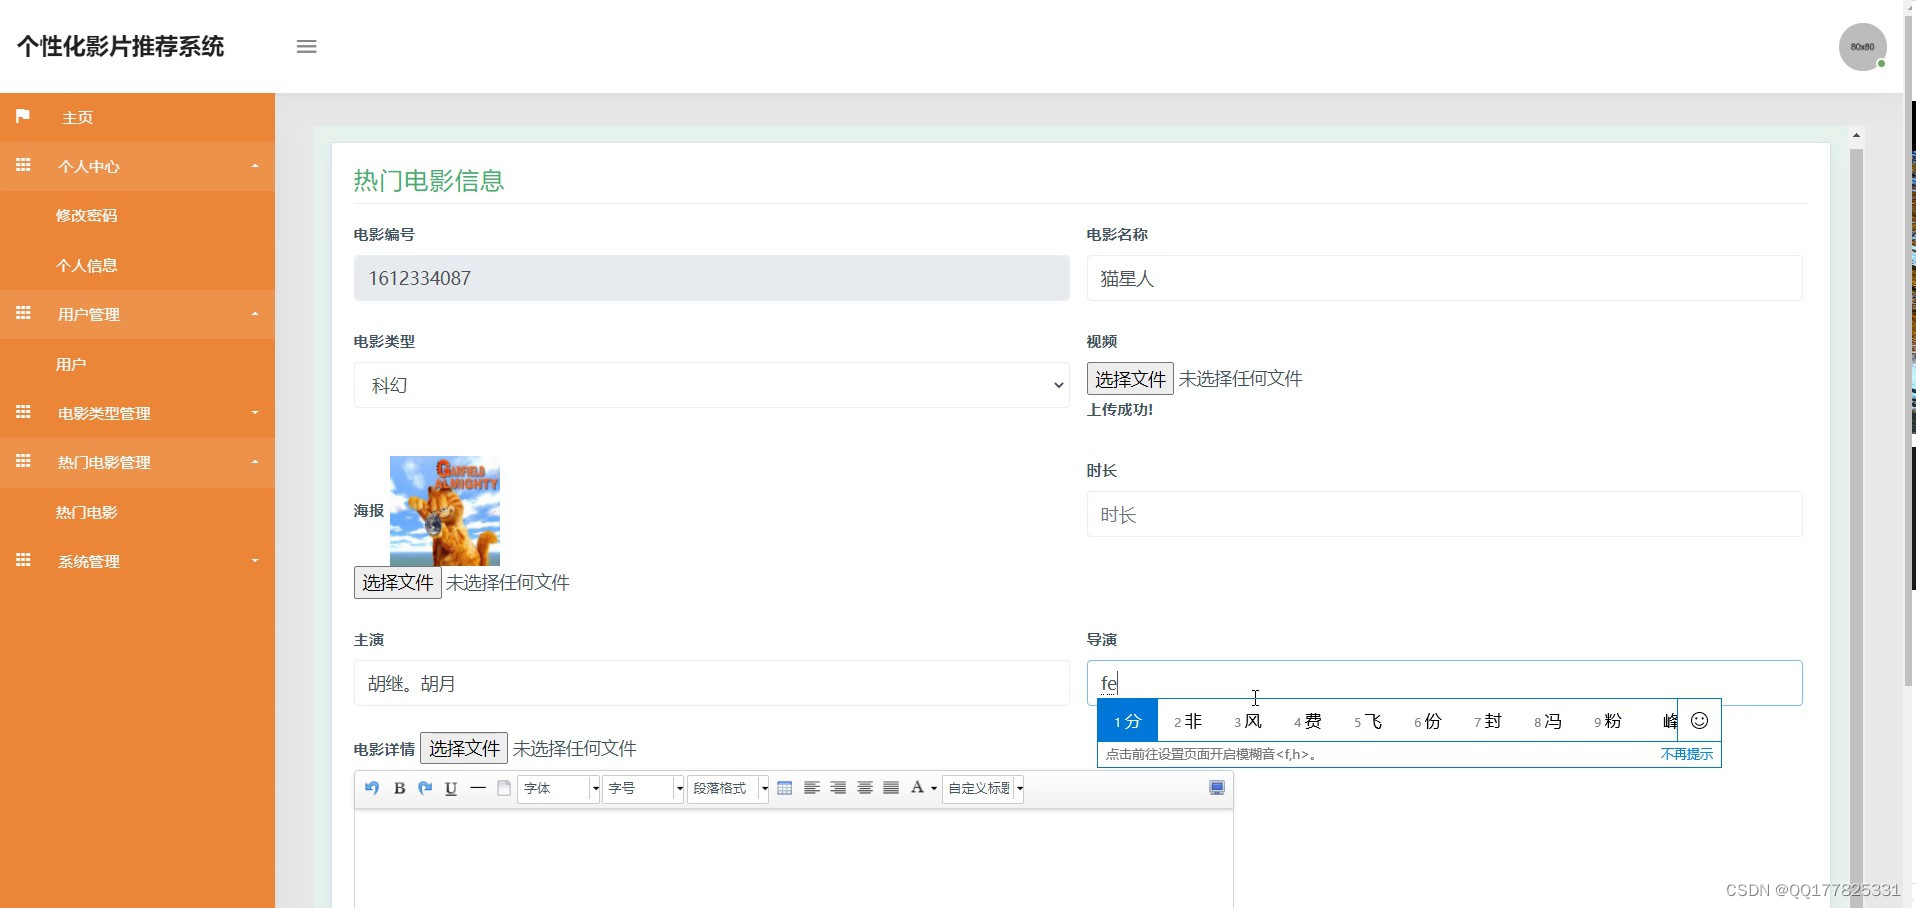Click the 不再提示 link in the IME popup
This screenshot has height=908, width=1916.
(1686, 754)
